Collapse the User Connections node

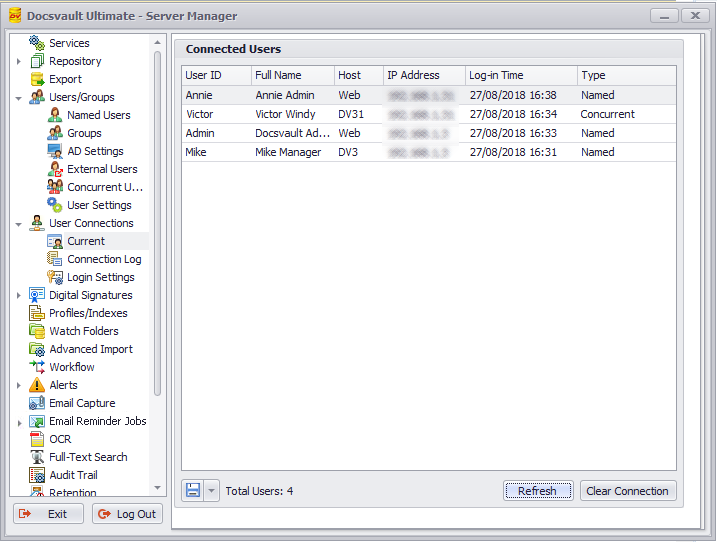tap(19, 224)
